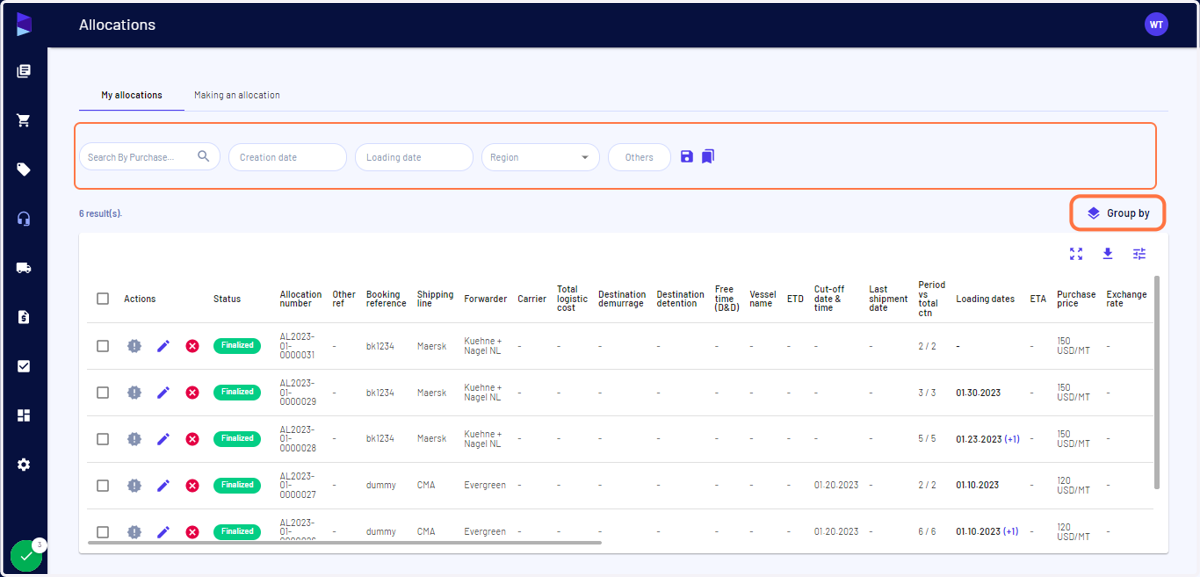Viewport: 1200px width, 577px height.
Task: Click the vertical table scrollbar
Action: 1158,382
